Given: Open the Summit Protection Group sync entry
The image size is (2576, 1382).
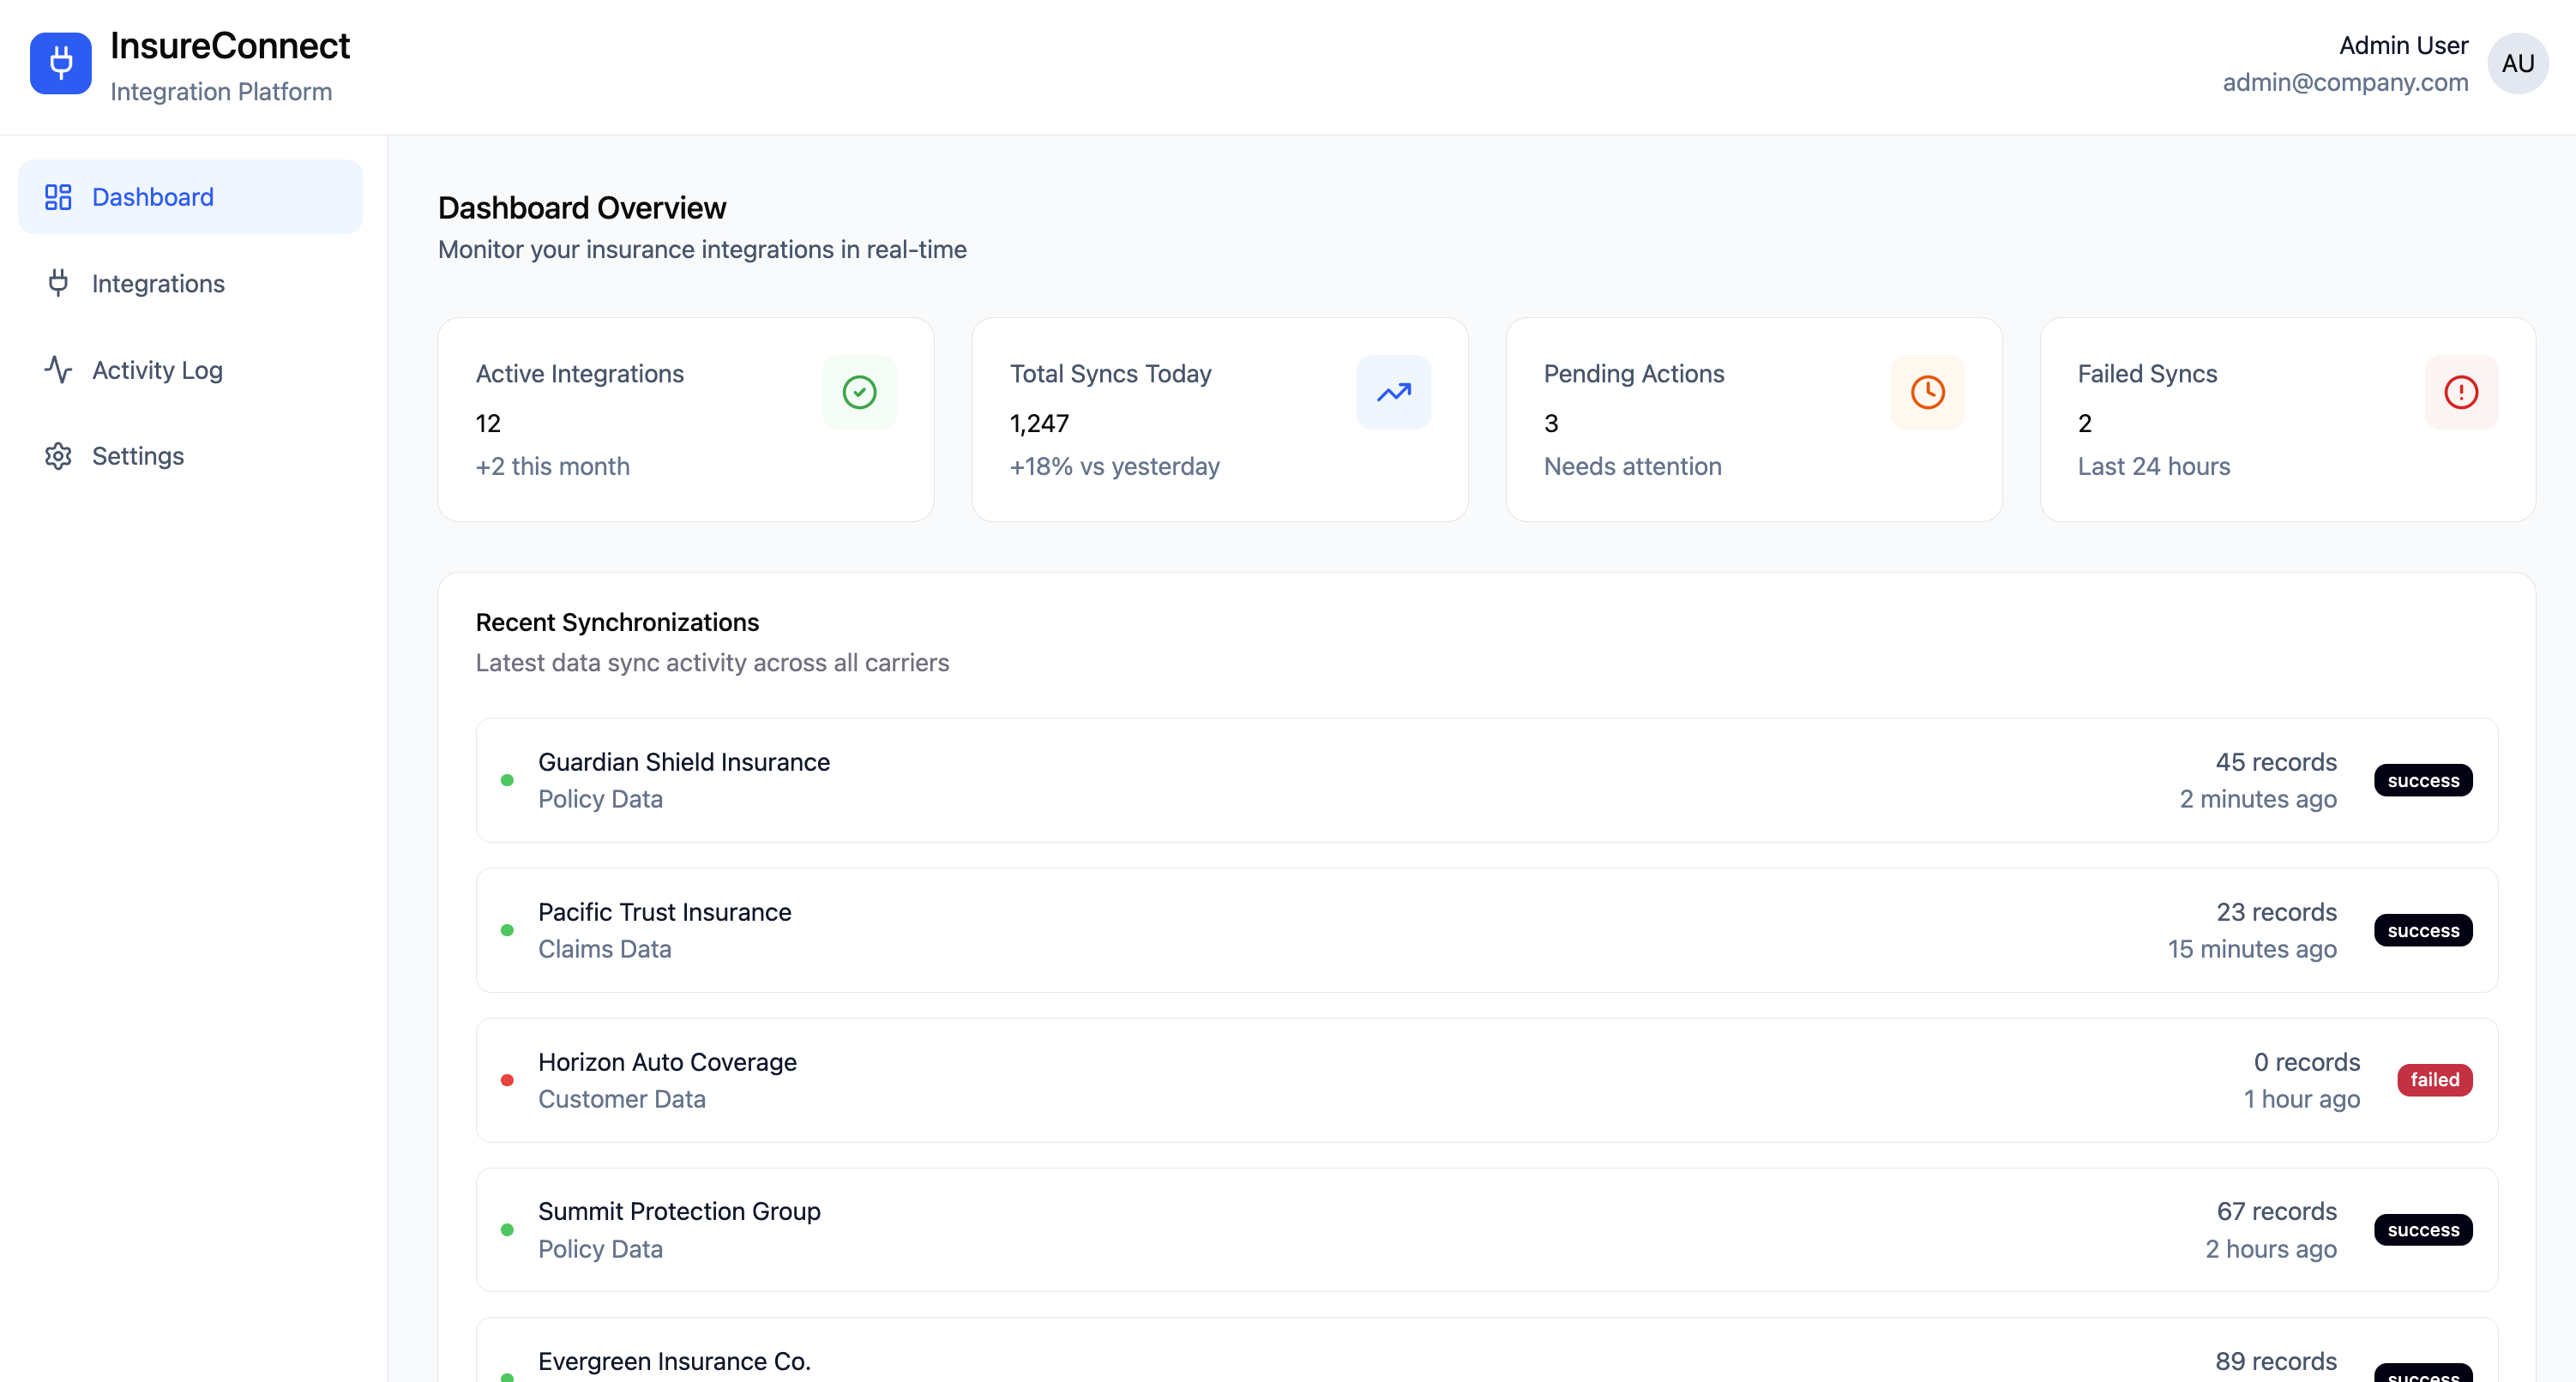Looking at the screenshot, I should click(x=1486, y=1230).
